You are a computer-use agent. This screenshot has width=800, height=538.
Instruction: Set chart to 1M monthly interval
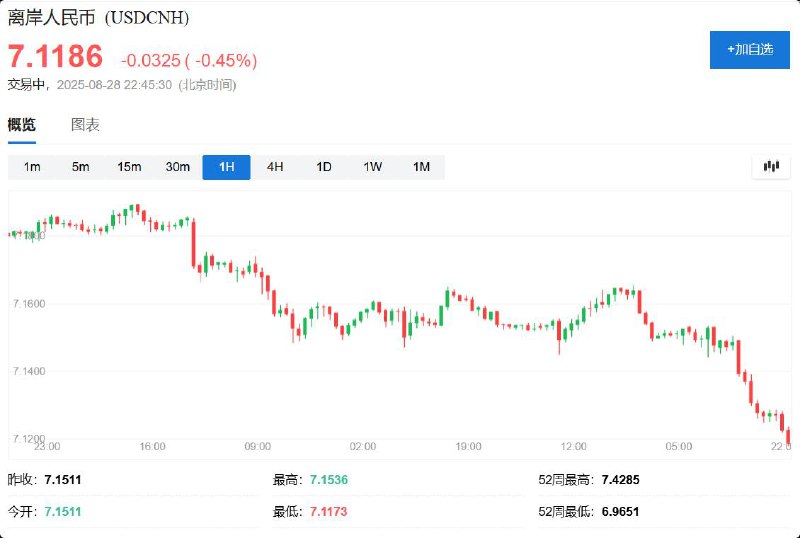[421, 167]
